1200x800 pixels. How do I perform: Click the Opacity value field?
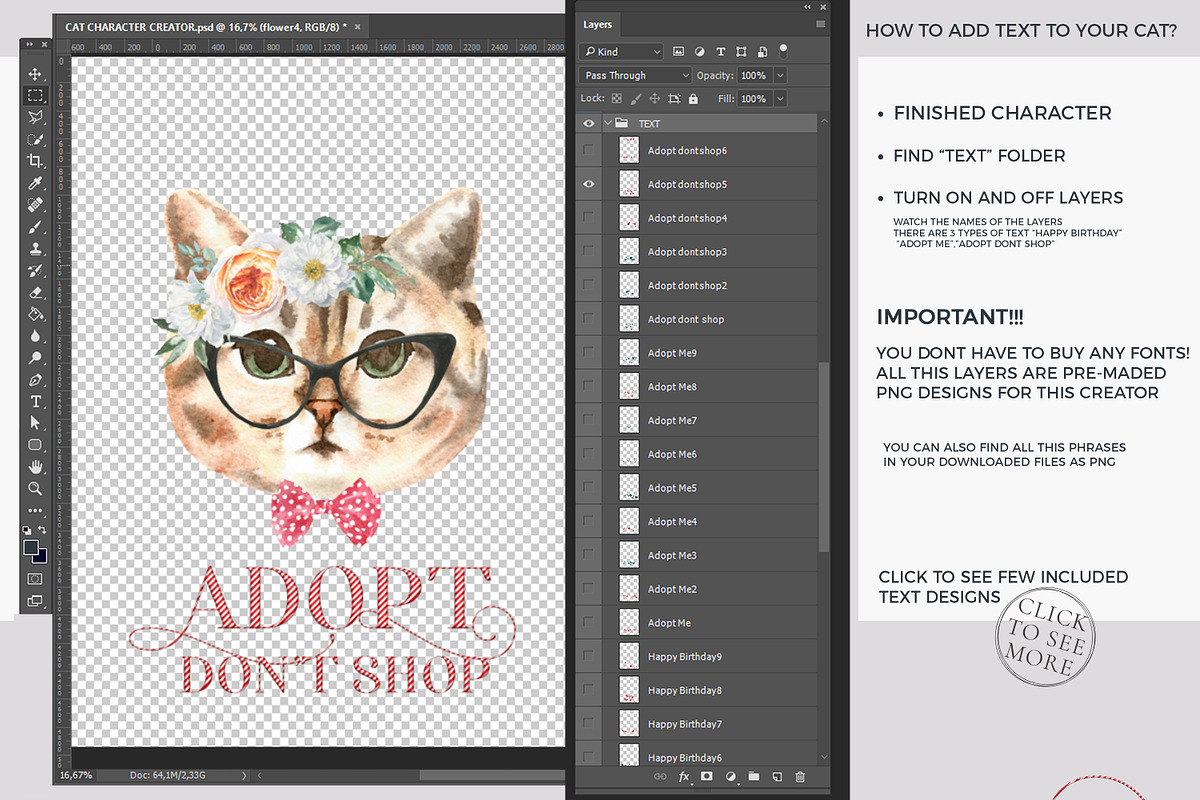(x=754, y=75)
